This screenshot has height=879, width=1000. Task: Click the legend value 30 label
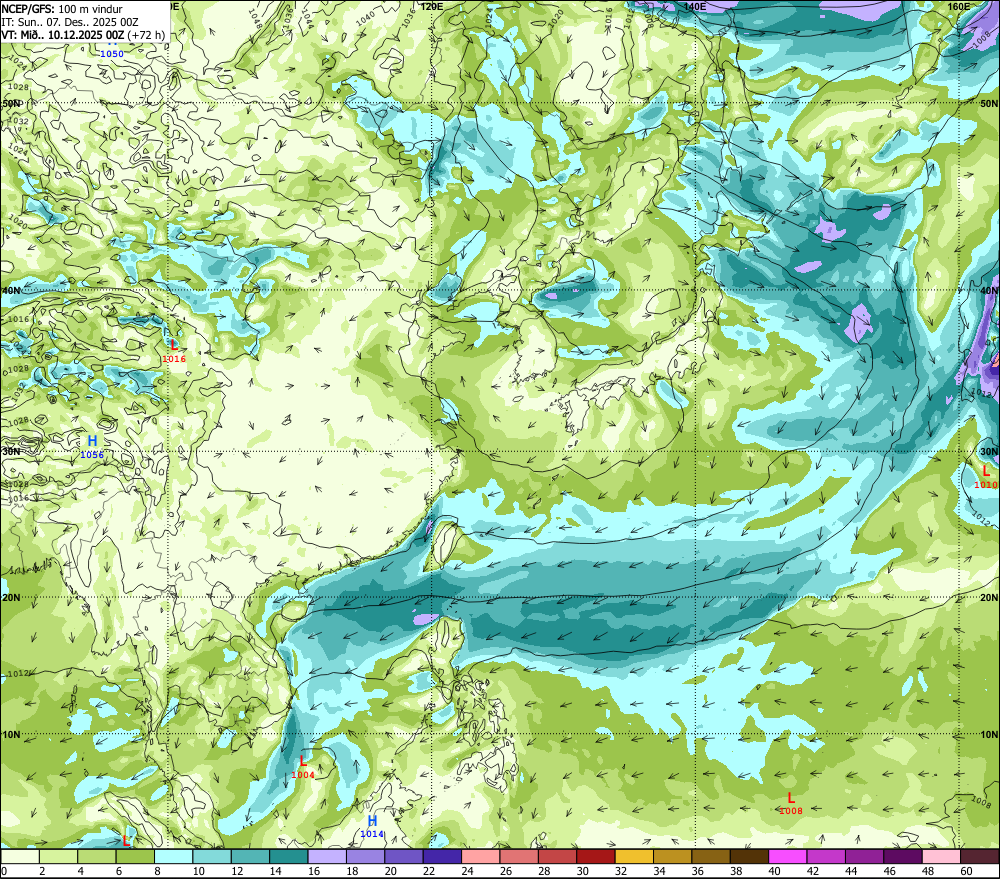[x=582, y=871]
